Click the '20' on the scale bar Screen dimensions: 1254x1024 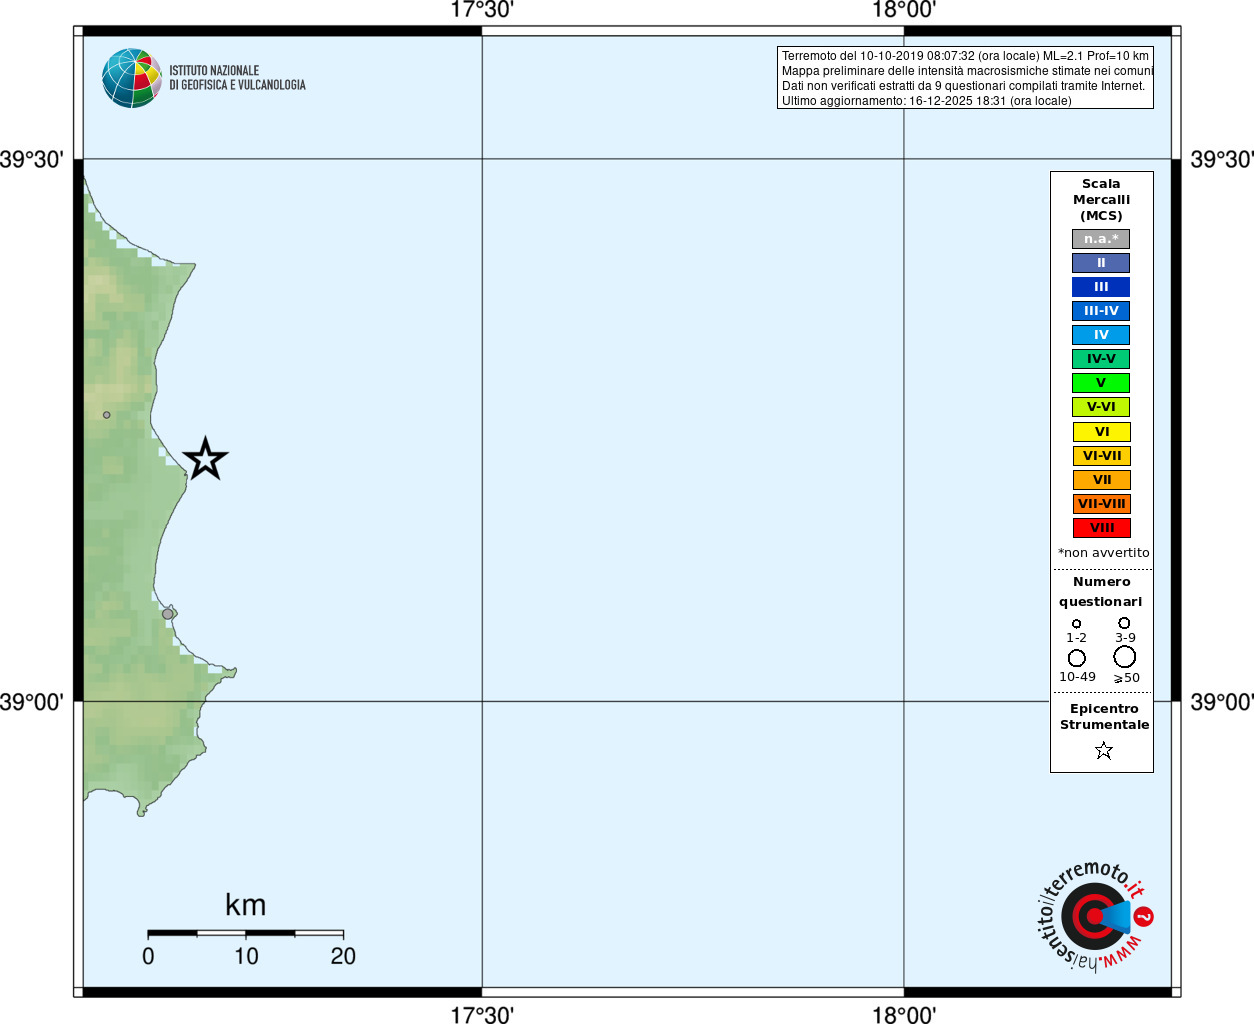(x=343, y=956)
